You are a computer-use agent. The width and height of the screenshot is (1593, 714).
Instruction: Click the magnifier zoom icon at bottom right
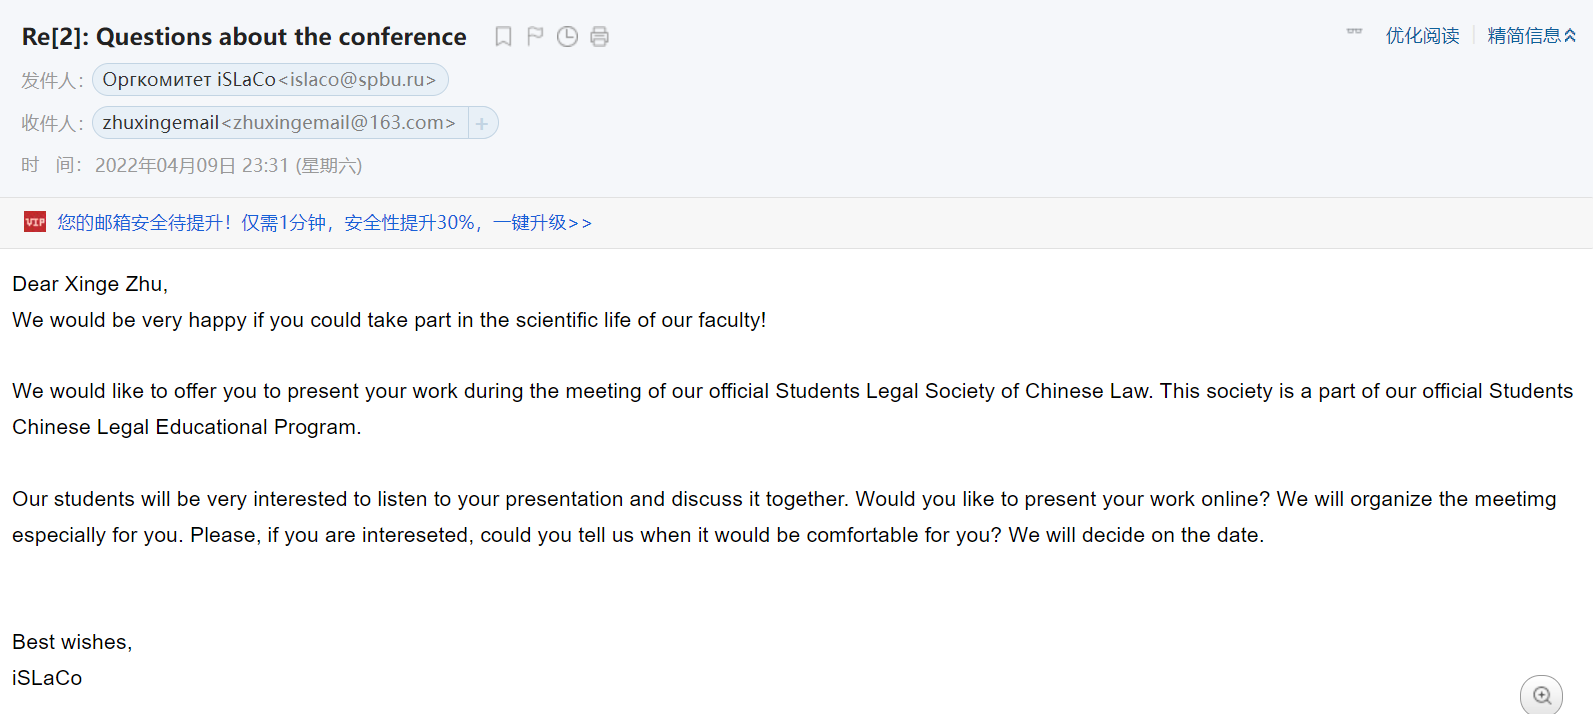click(x=1541, y=695)
